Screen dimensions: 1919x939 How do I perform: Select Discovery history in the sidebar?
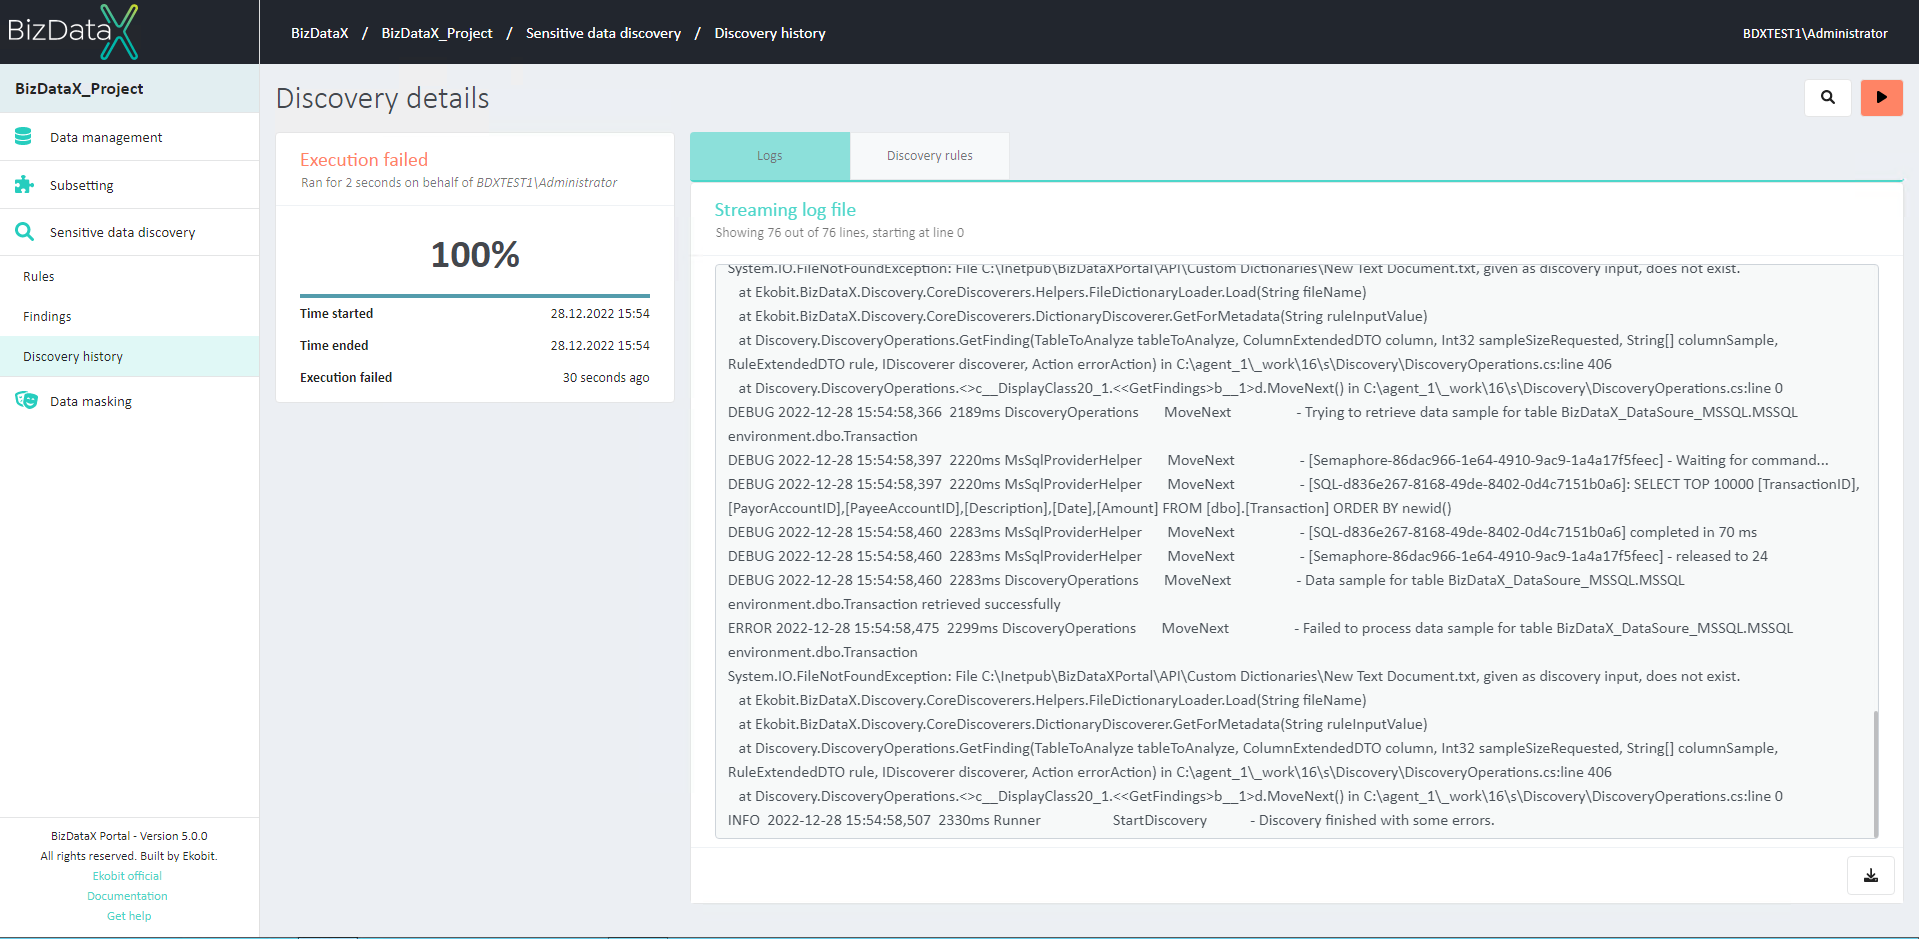click(x=130, y=356)
